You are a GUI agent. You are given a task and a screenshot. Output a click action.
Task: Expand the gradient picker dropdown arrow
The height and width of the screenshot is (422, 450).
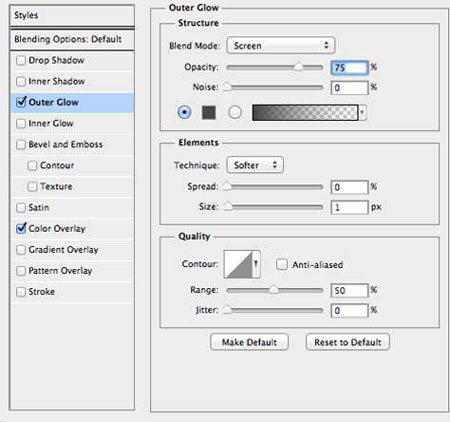click(362, 113)
